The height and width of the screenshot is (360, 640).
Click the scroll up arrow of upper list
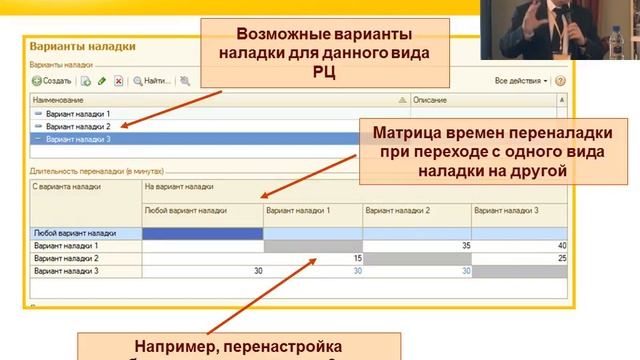(562, 100)
